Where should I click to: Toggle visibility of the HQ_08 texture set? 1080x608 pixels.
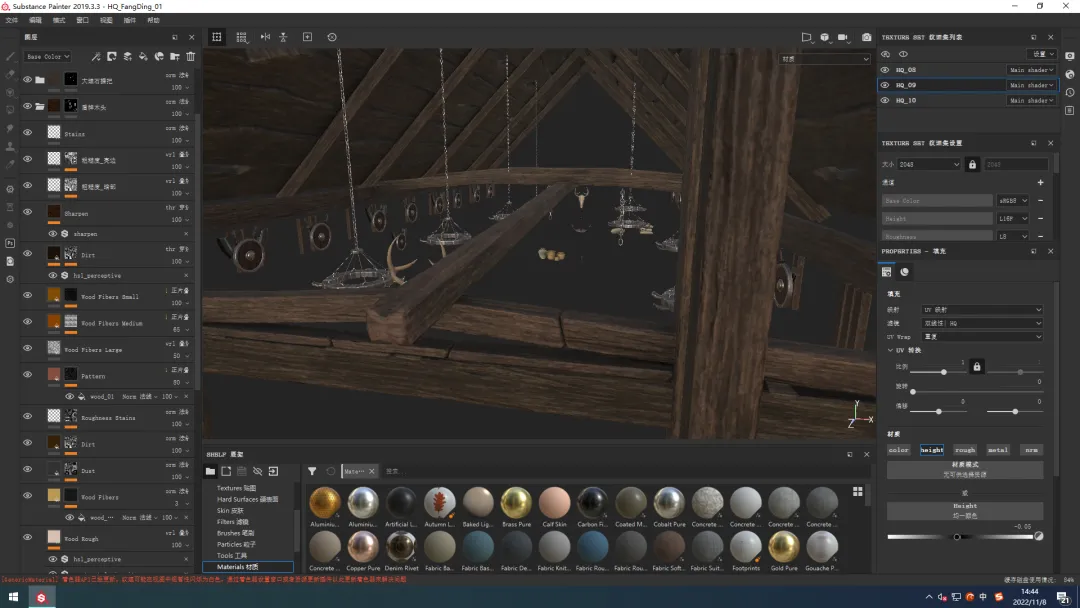885,70
